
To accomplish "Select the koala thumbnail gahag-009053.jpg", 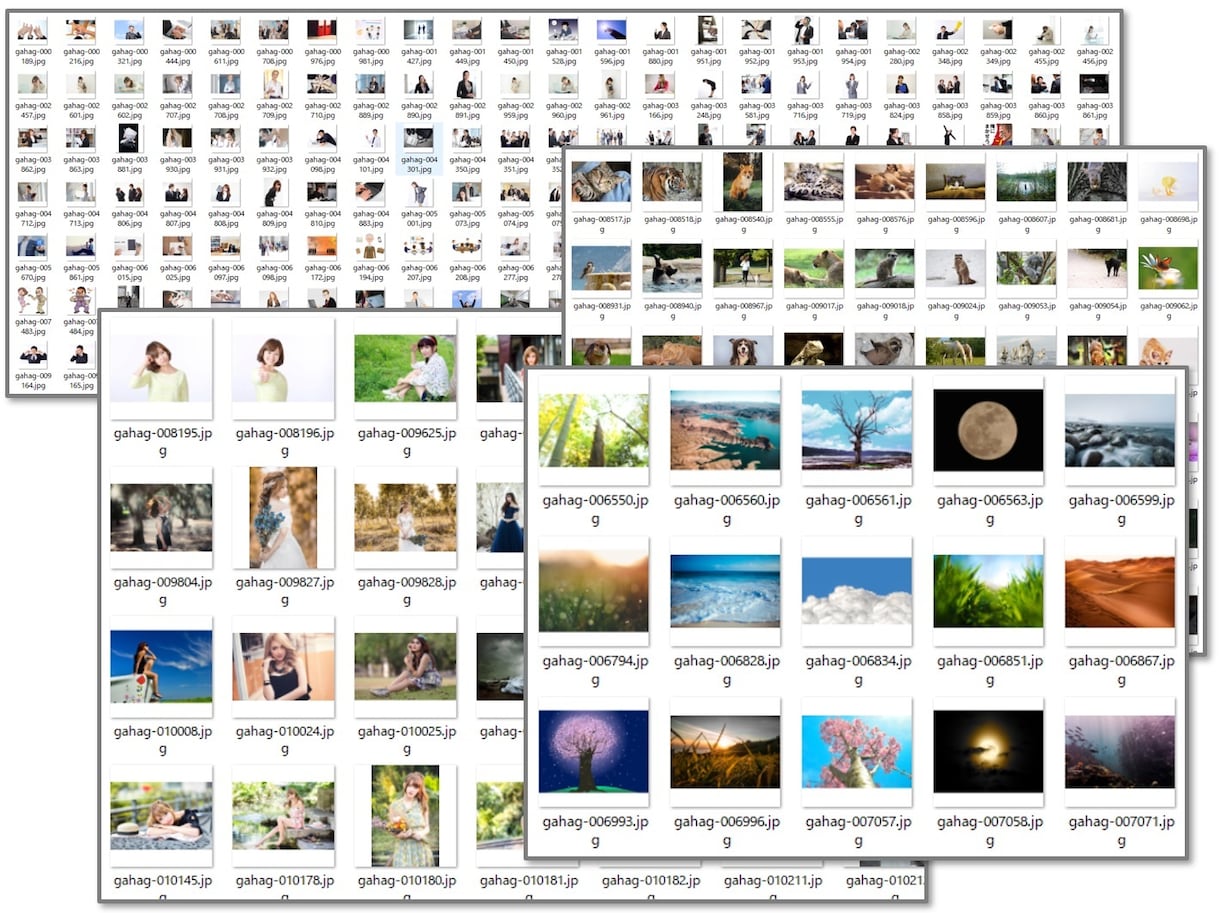I will 1026,268.
